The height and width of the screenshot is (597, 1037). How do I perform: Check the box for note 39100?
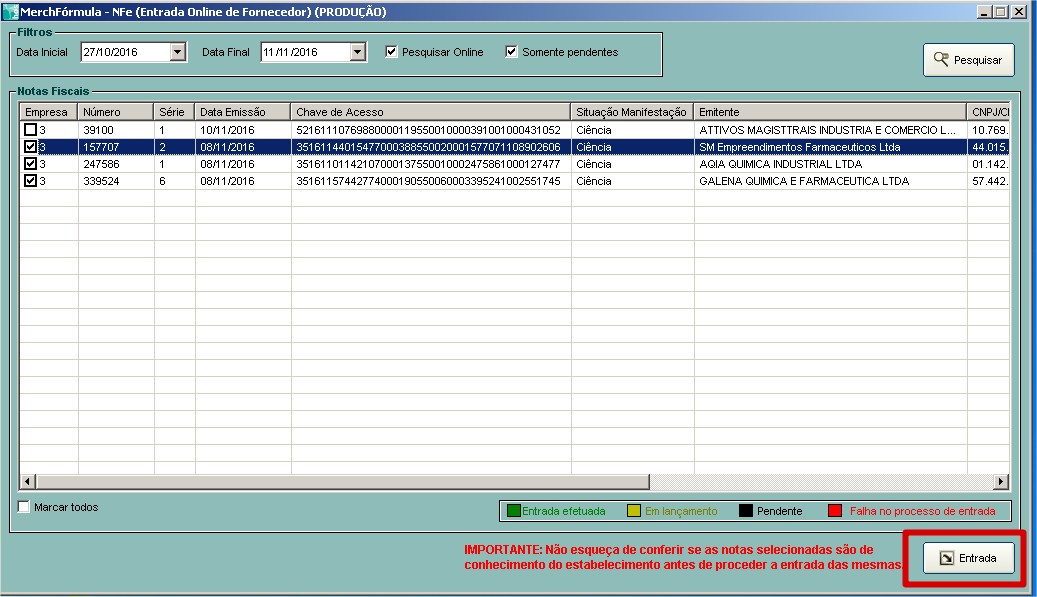[31, 130]
